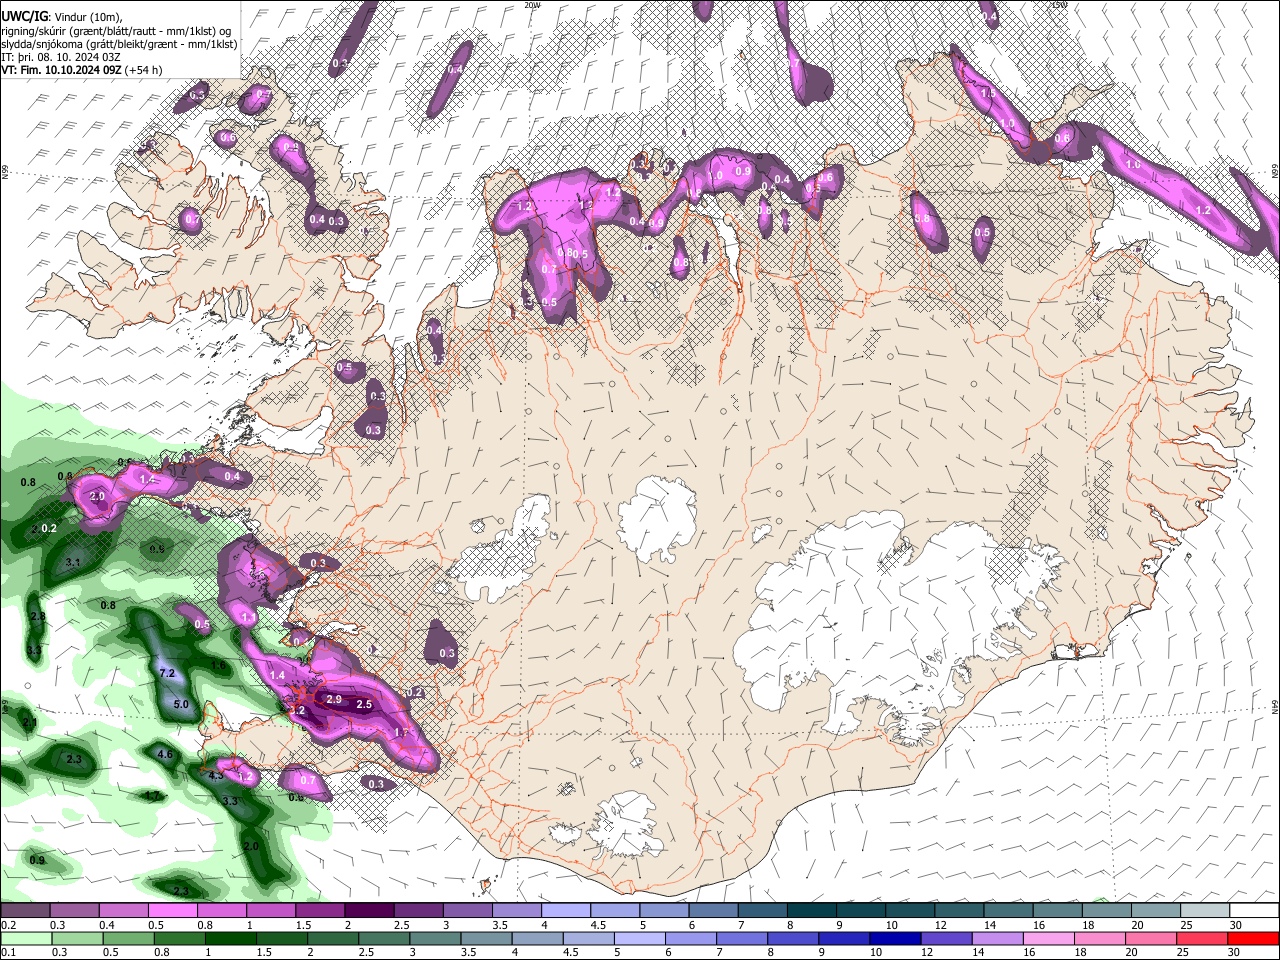The image size is (1280, 960).
Task: Click the "4.3" rain value on the map
Action: (215, 775)
